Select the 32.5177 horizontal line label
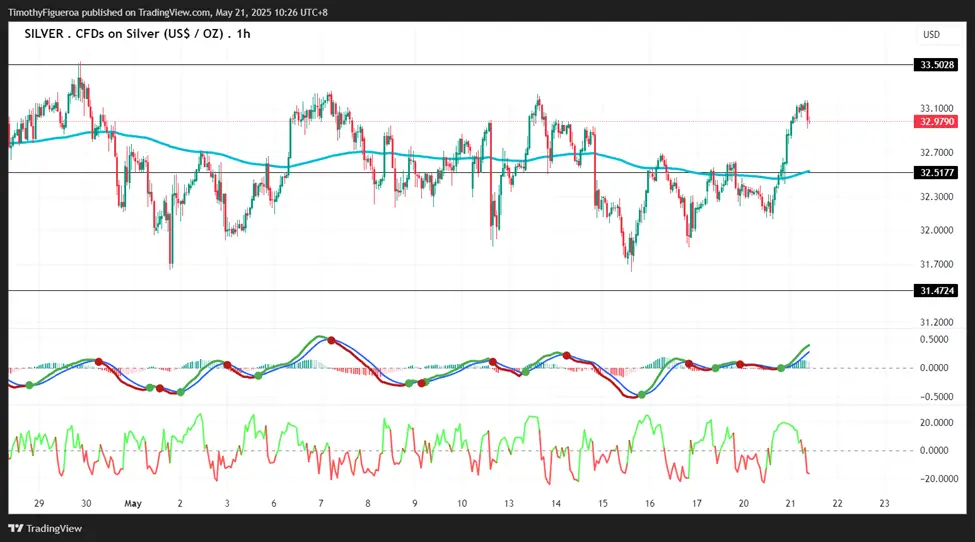Image resolution: width=975 pixels, height=542 pixels. (936, 173)
